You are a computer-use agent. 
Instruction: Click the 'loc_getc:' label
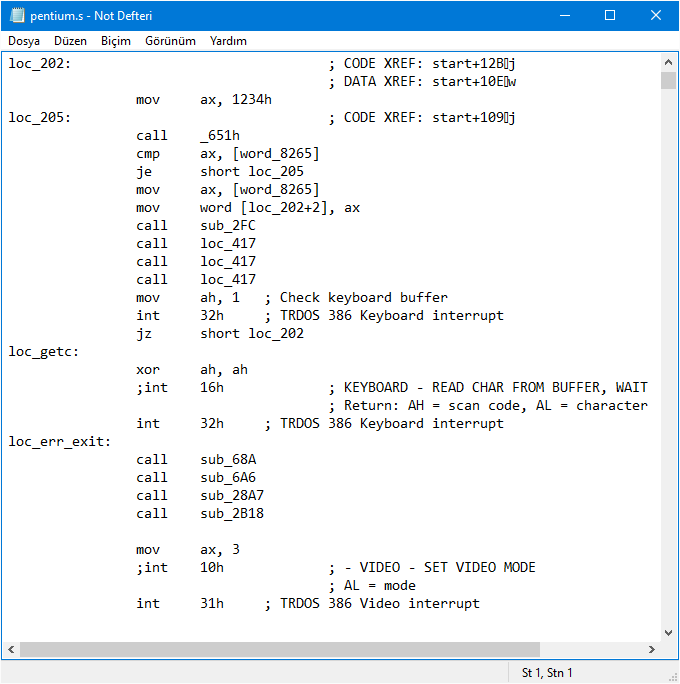coord(44,352)
